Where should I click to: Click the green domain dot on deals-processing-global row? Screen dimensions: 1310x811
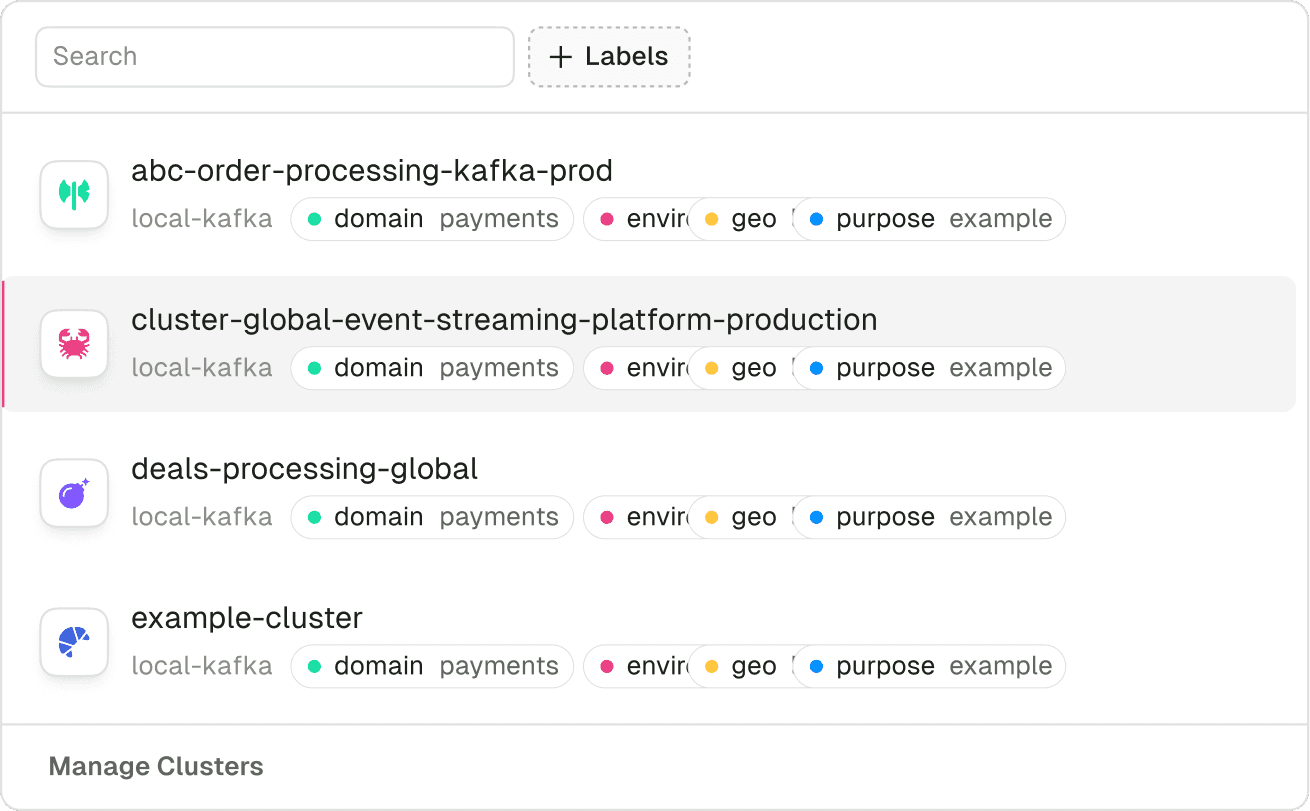314,517
